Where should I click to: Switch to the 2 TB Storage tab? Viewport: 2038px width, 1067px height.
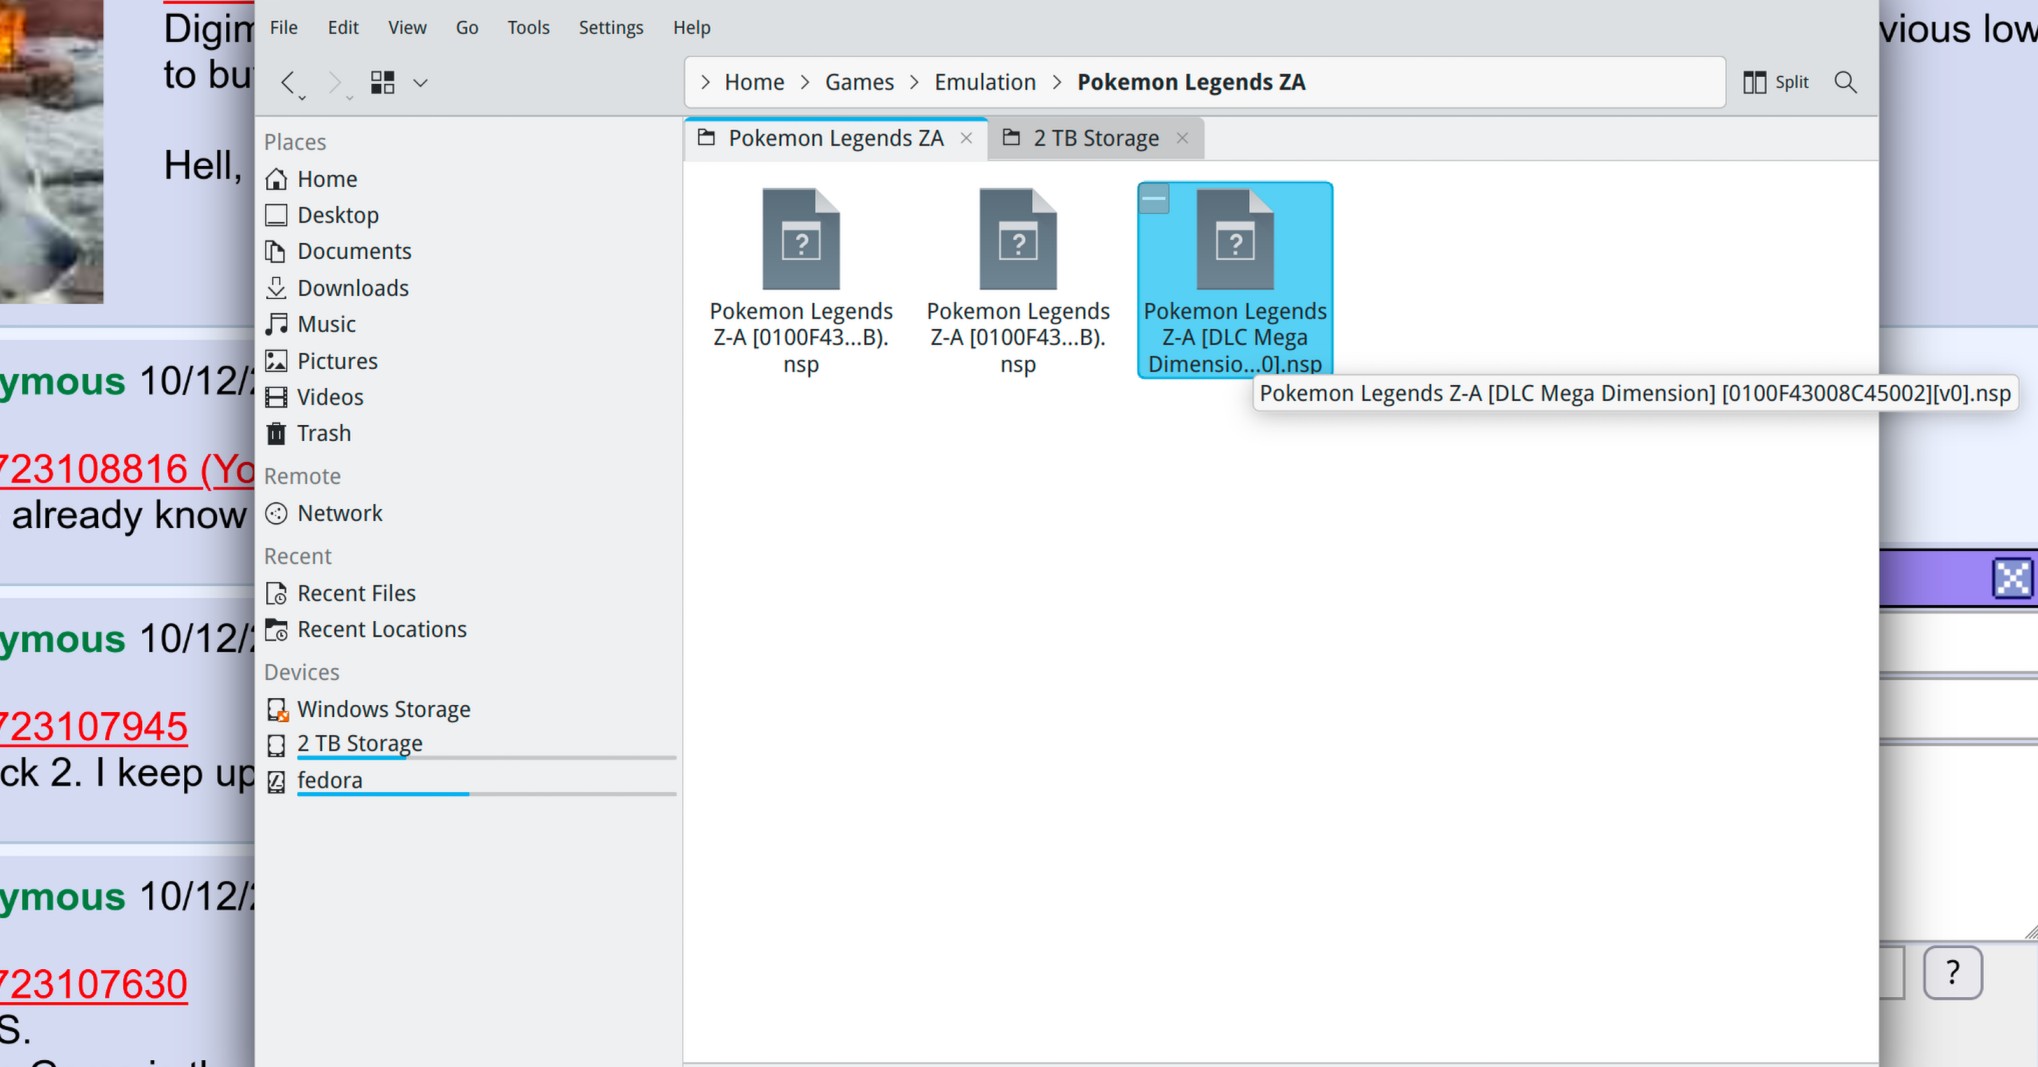(x=1095, y=138)
